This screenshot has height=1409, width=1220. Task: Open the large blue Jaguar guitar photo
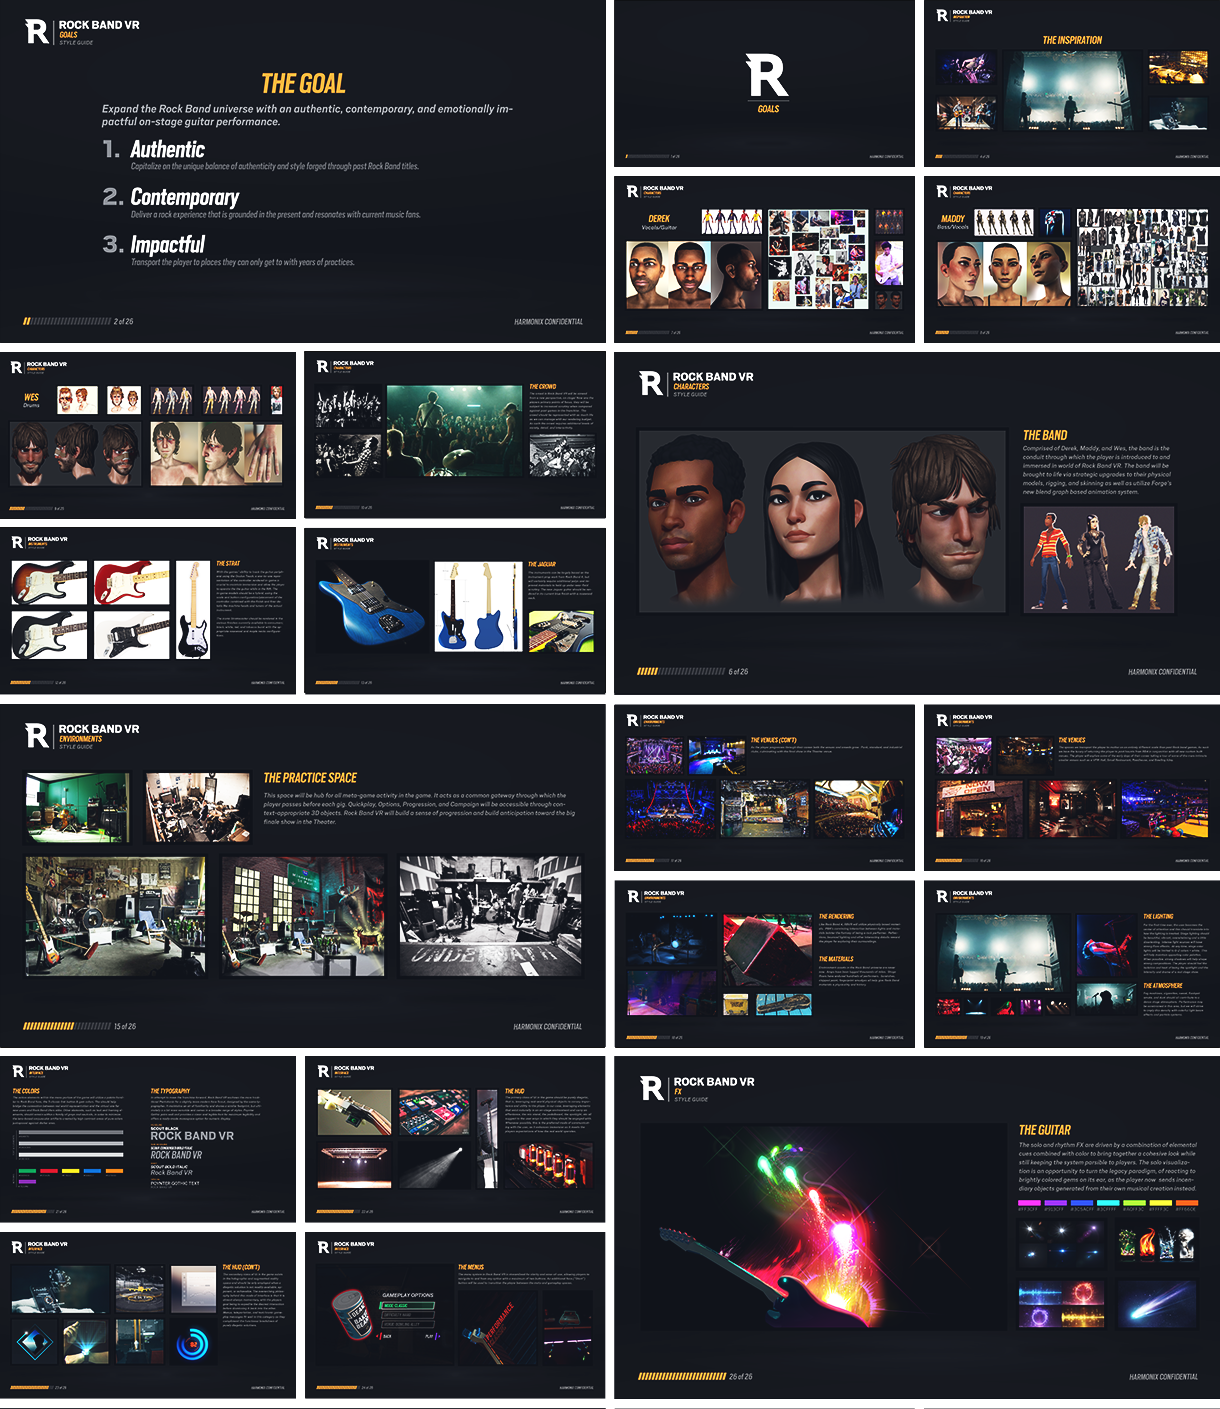click(x=370, y=607)
